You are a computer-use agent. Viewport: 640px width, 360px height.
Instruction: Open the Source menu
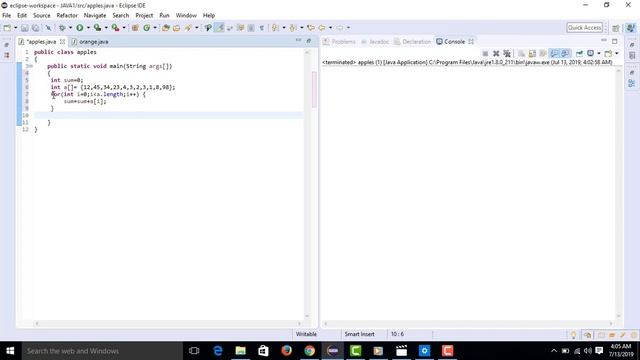(x=42, y=16)
